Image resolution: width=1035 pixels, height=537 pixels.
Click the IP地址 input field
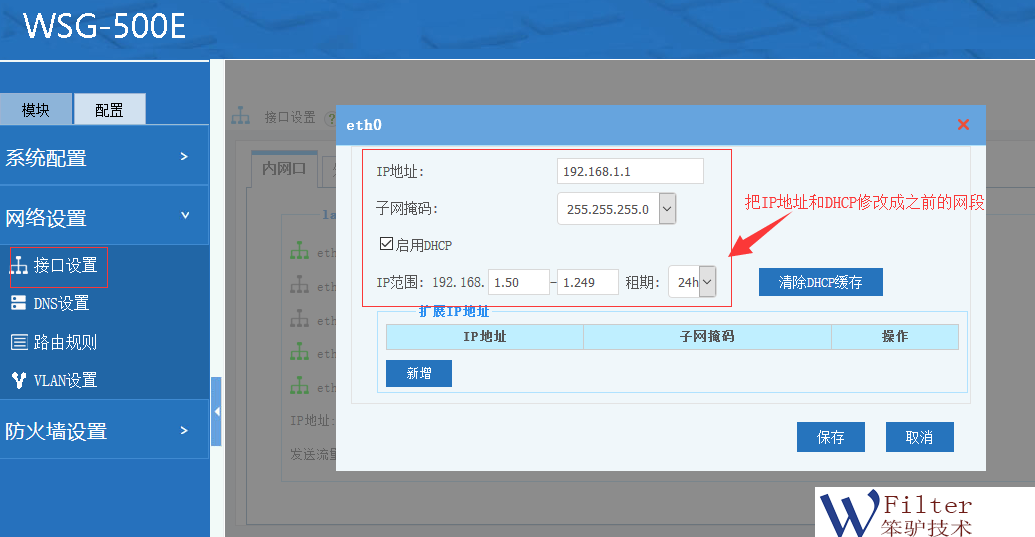(x=630, y=171)
